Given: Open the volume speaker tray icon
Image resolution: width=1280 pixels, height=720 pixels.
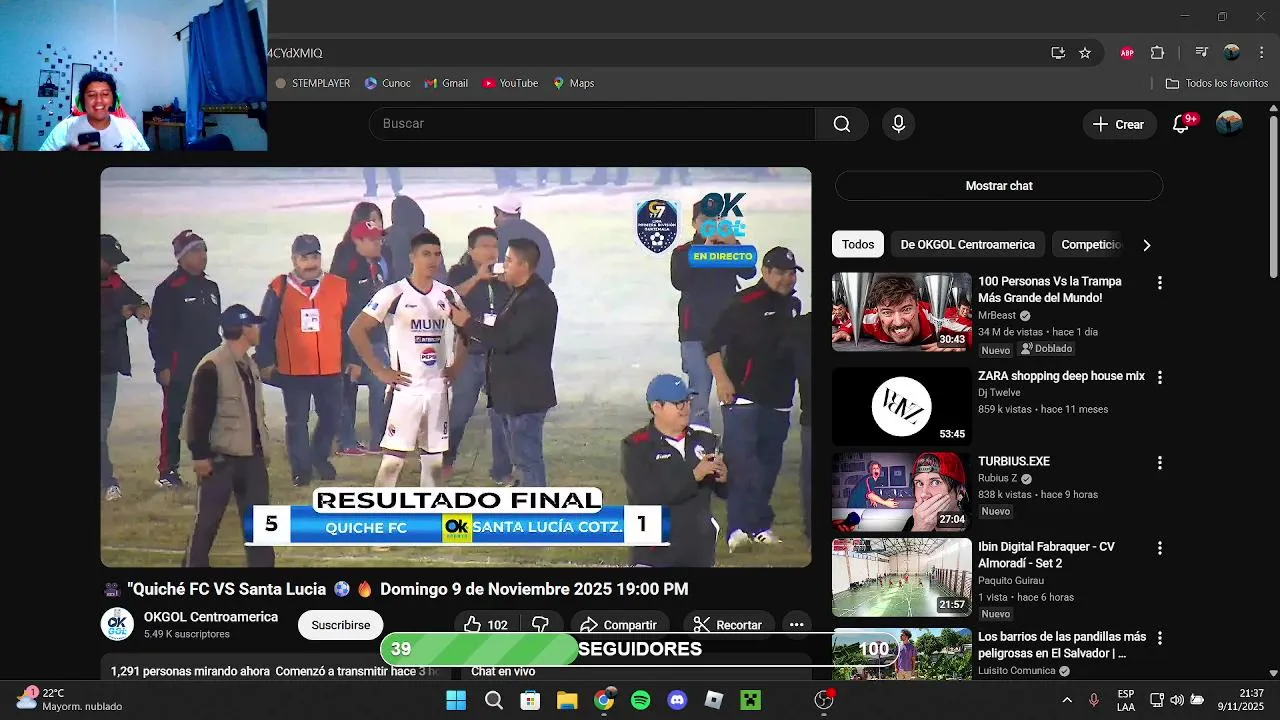Looking at the screenshot, I should [1177, 700].
